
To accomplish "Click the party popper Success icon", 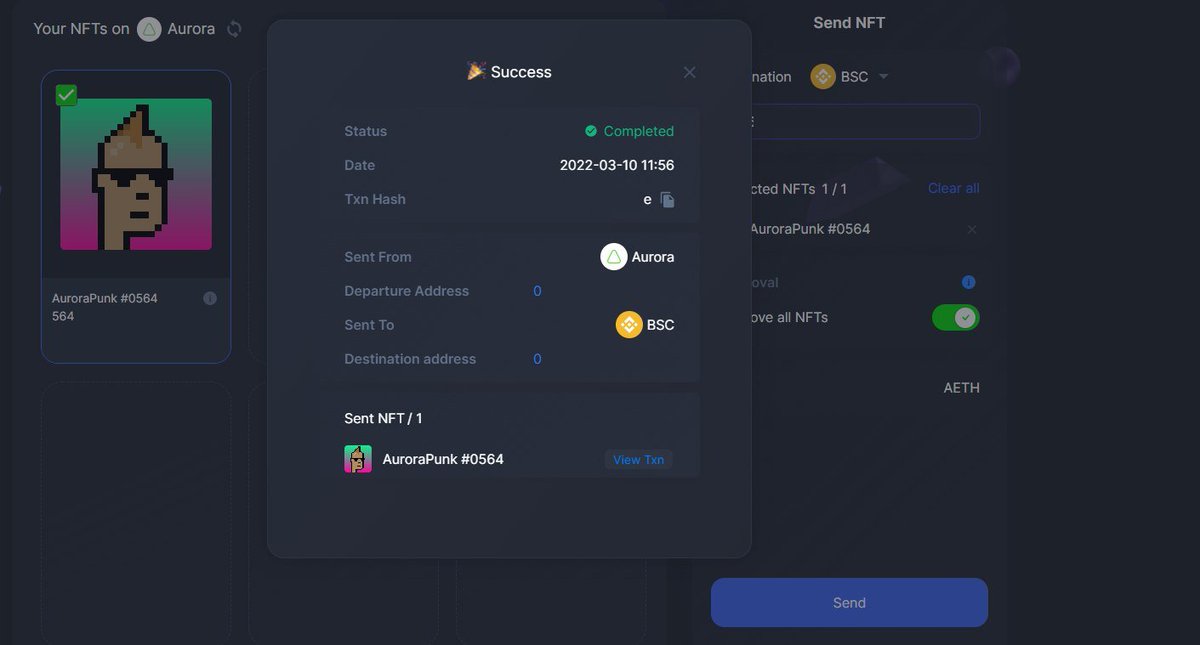I will pyautogui.click(x=476, y=71).
